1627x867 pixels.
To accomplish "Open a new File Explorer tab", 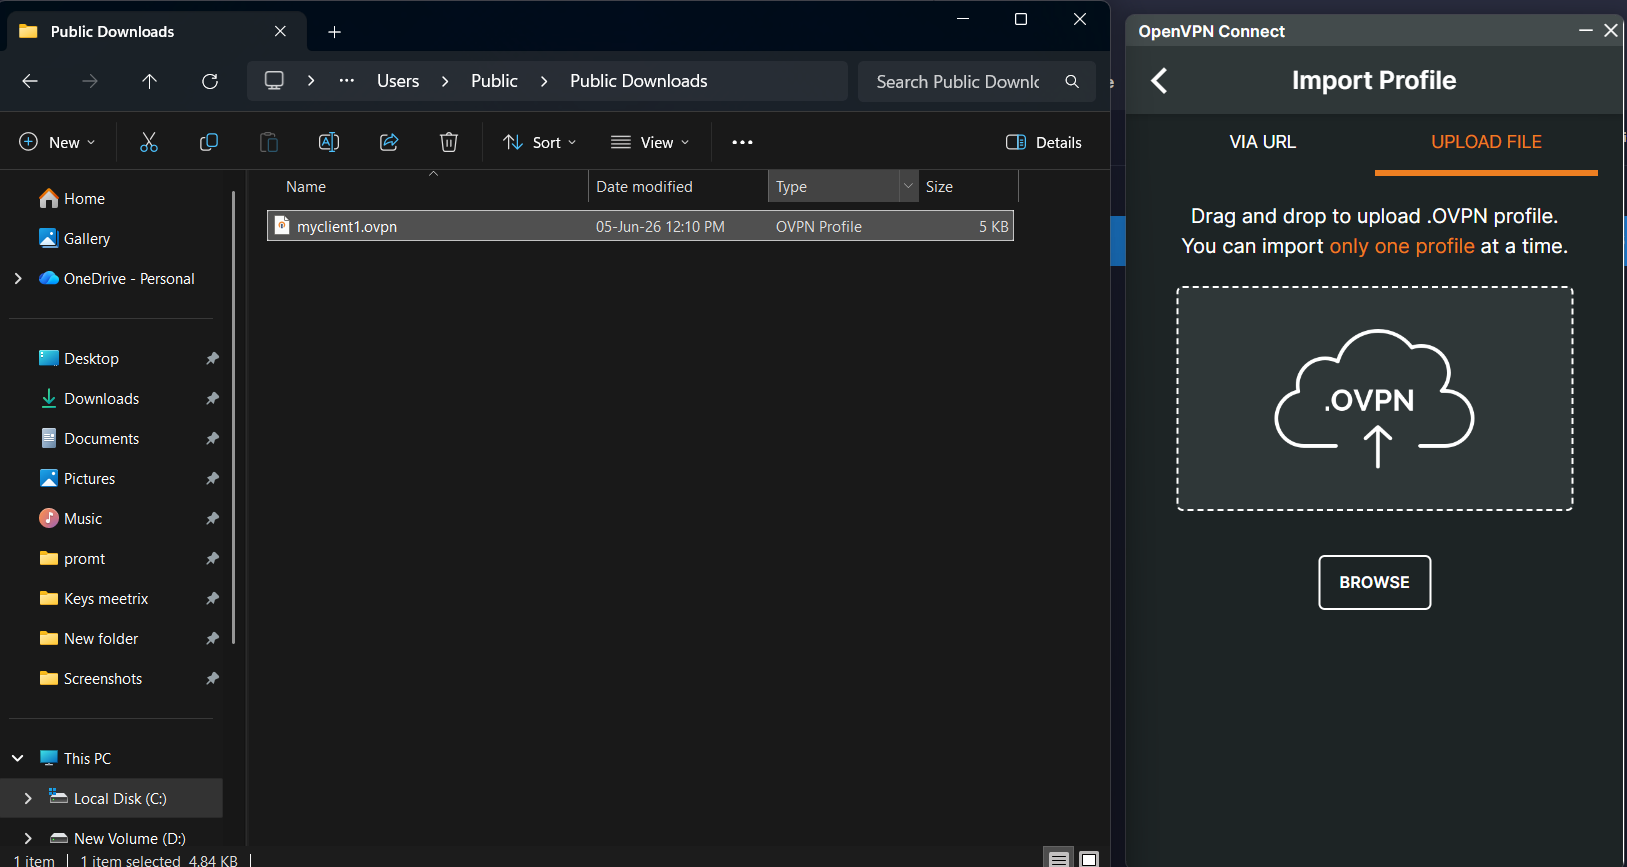I will [x=335, y=32].
